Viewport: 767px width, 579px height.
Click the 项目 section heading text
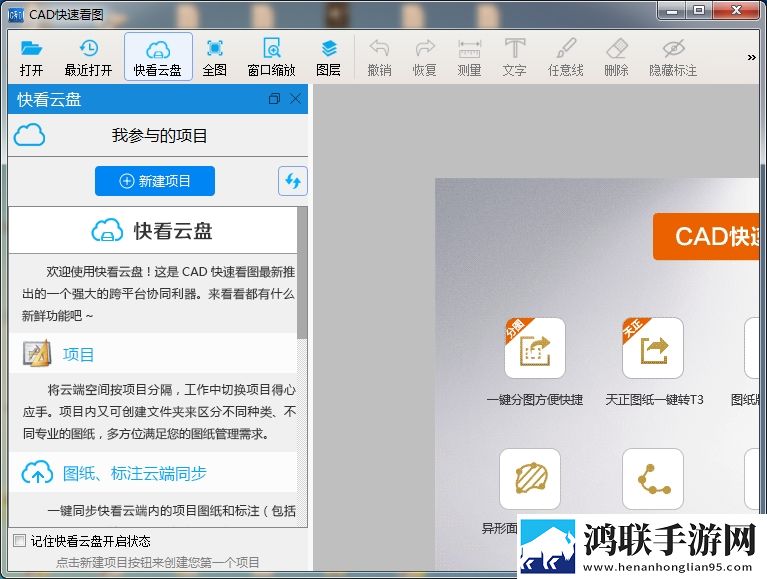78,355
